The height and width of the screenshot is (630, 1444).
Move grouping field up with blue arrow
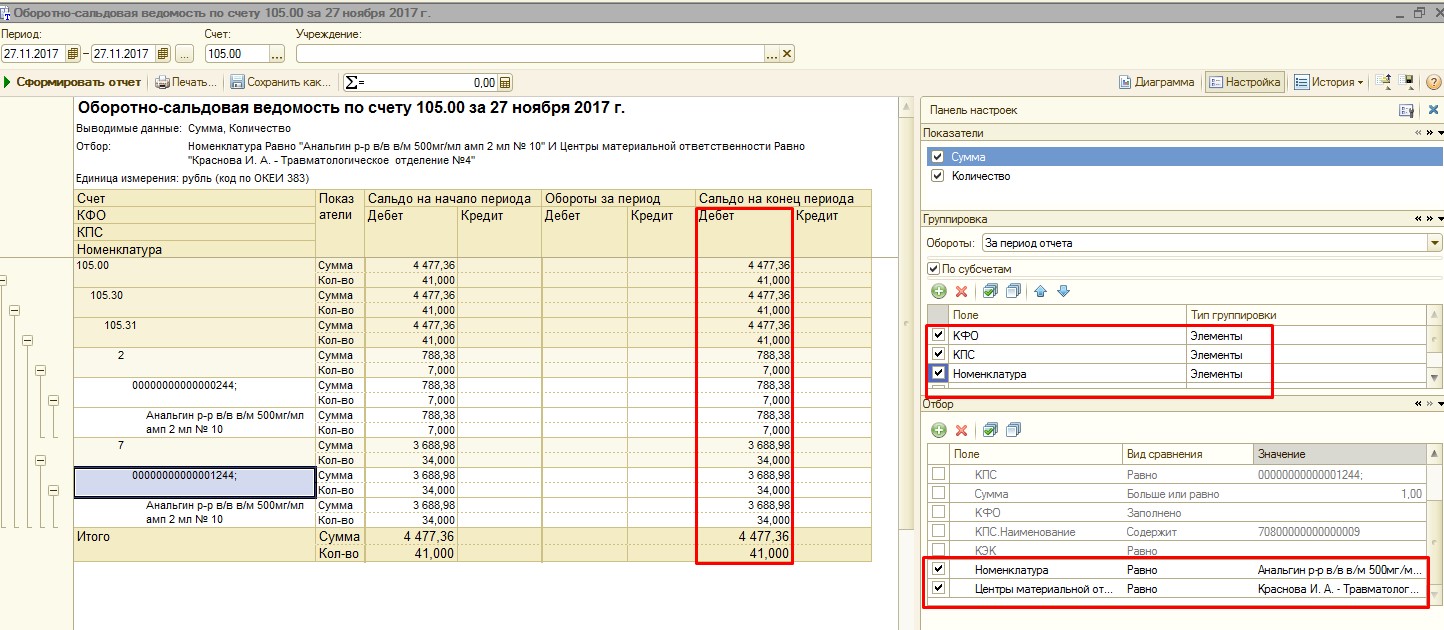[x=1040, y=291]
